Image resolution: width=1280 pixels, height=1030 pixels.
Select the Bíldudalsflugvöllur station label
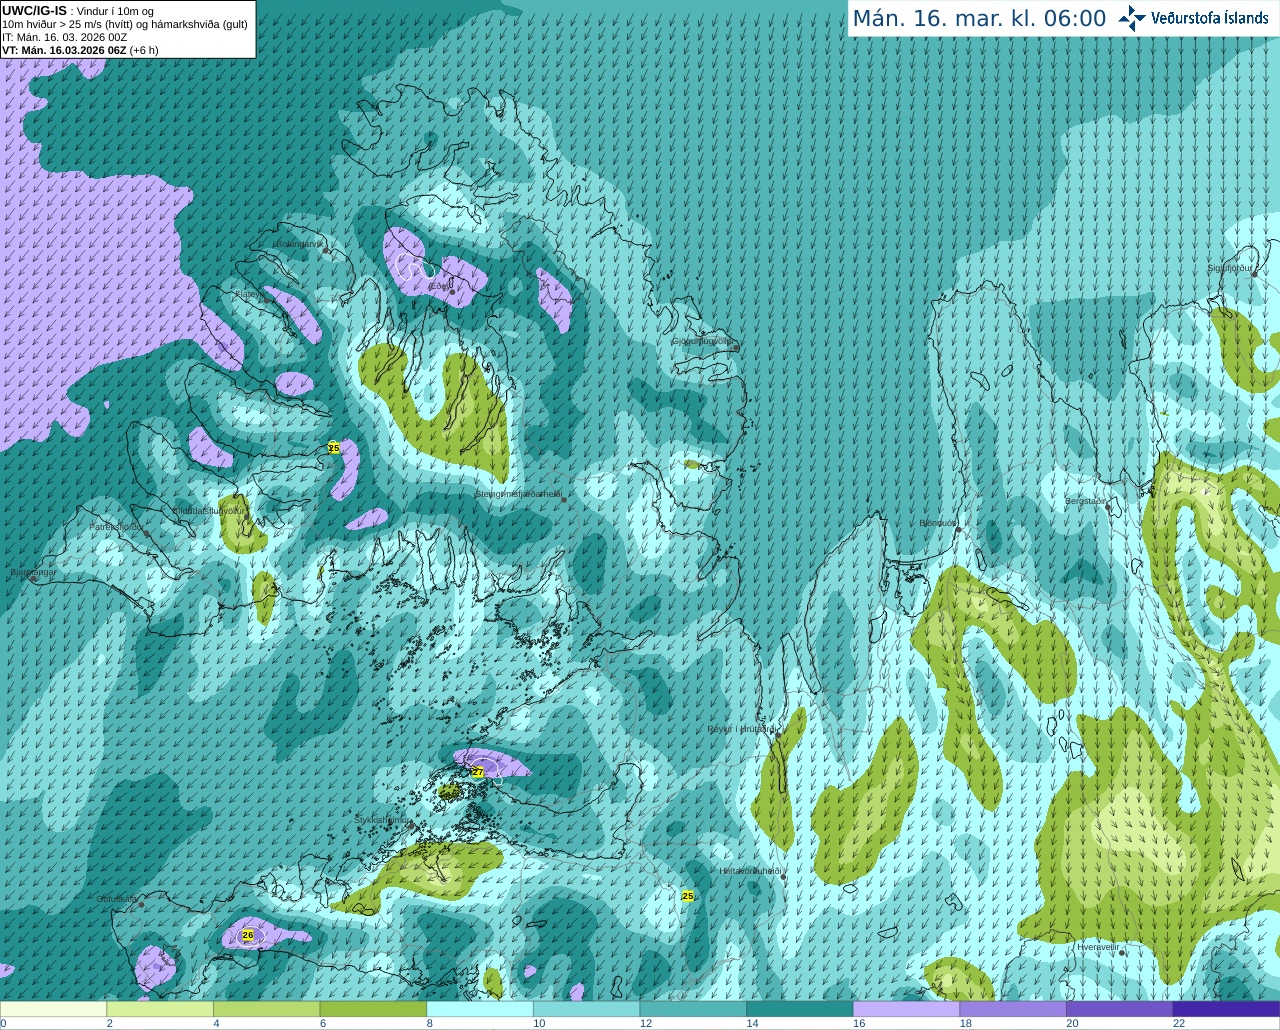pyautogui.click(x=208, y=510)
